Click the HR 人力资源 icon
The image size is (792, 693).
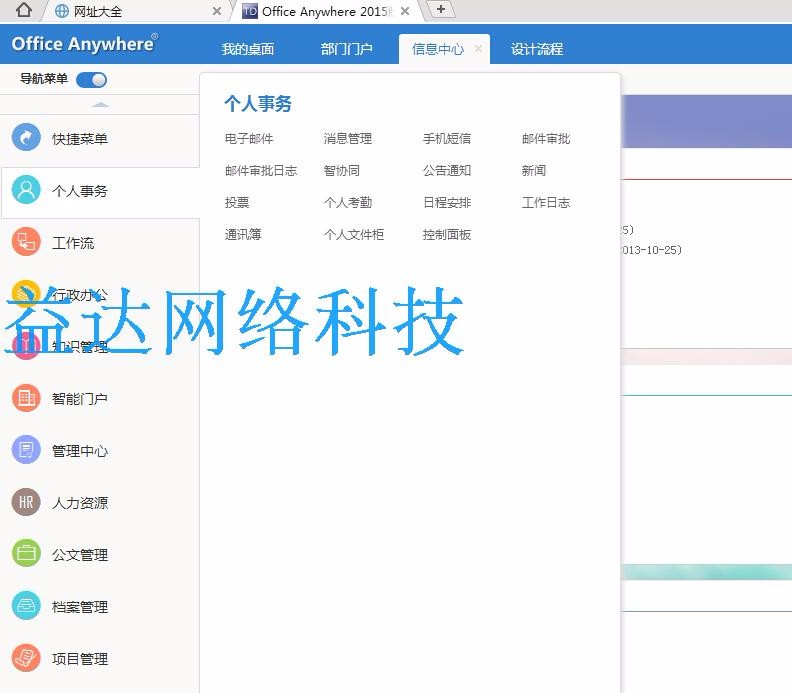(26, 502)
